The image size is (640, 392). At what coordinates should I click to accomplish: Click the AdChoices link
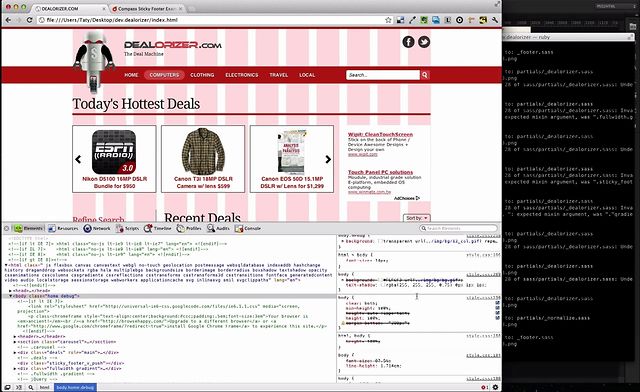407,198
